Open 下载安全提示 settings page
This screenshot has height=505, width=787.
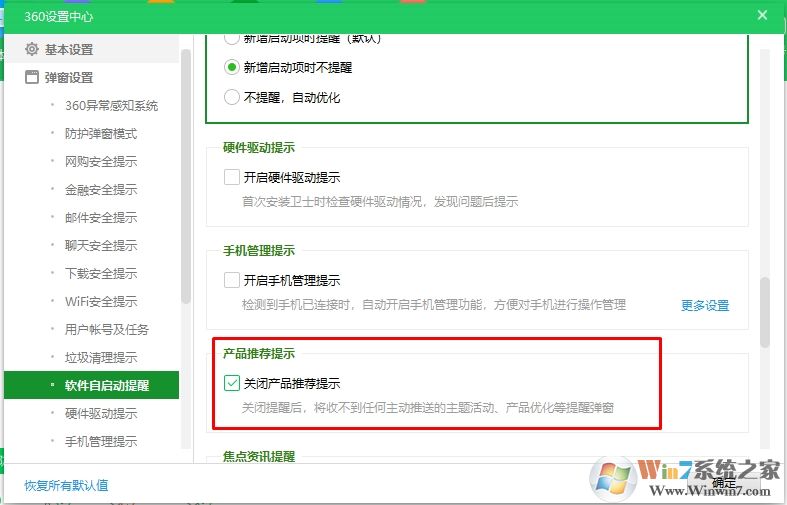(x=100, y=274)
